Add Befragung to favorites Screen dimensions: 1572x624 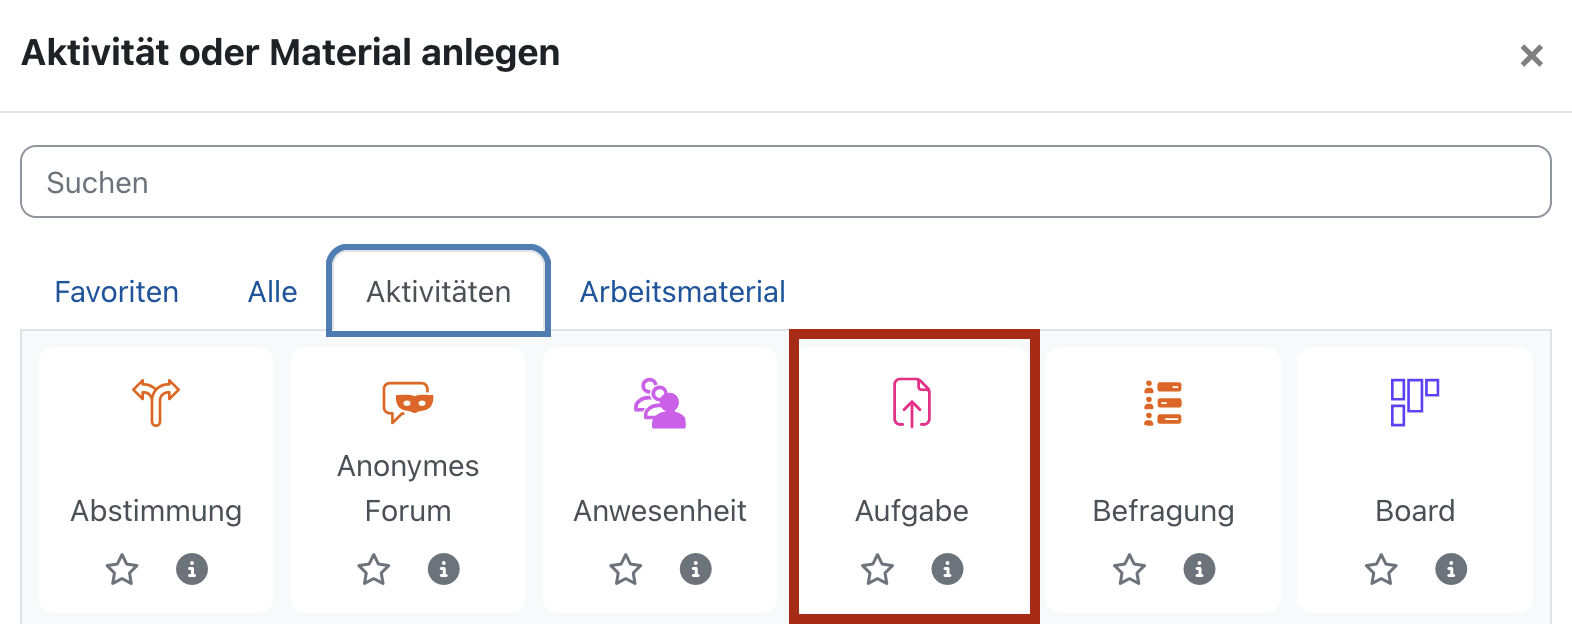pos(1128,569)
